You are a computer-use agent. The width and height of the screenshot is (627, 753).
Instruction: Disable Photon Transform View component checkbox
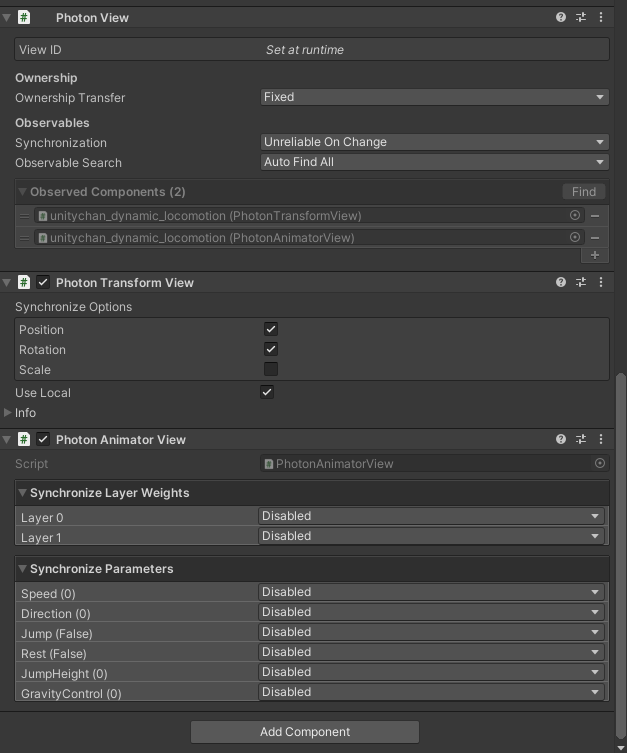click(x=43, y=282)
